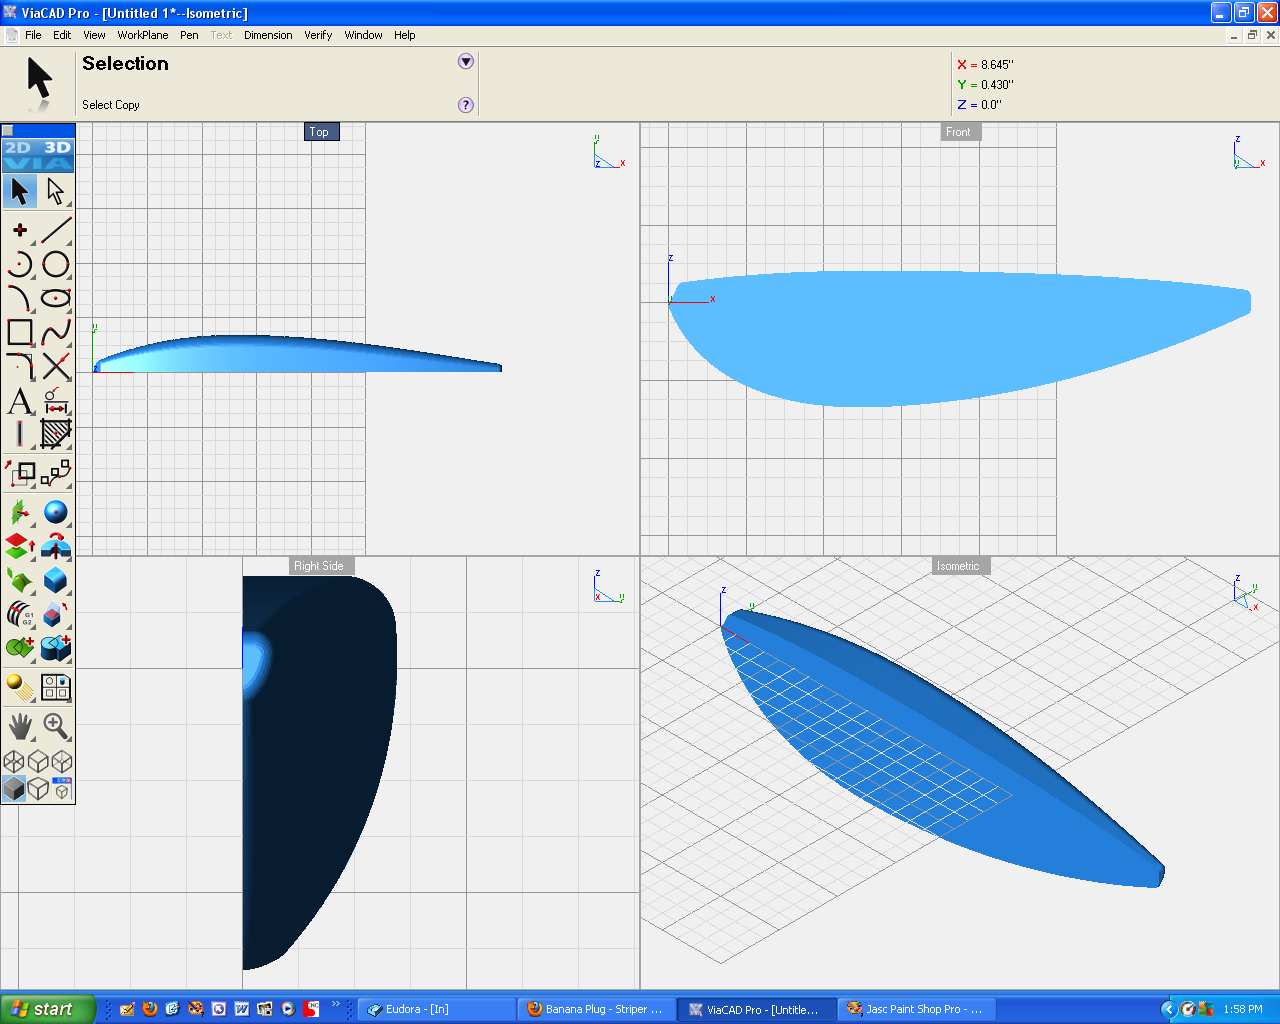Expand the Selection options dropdown arrow

pos(465,62)
